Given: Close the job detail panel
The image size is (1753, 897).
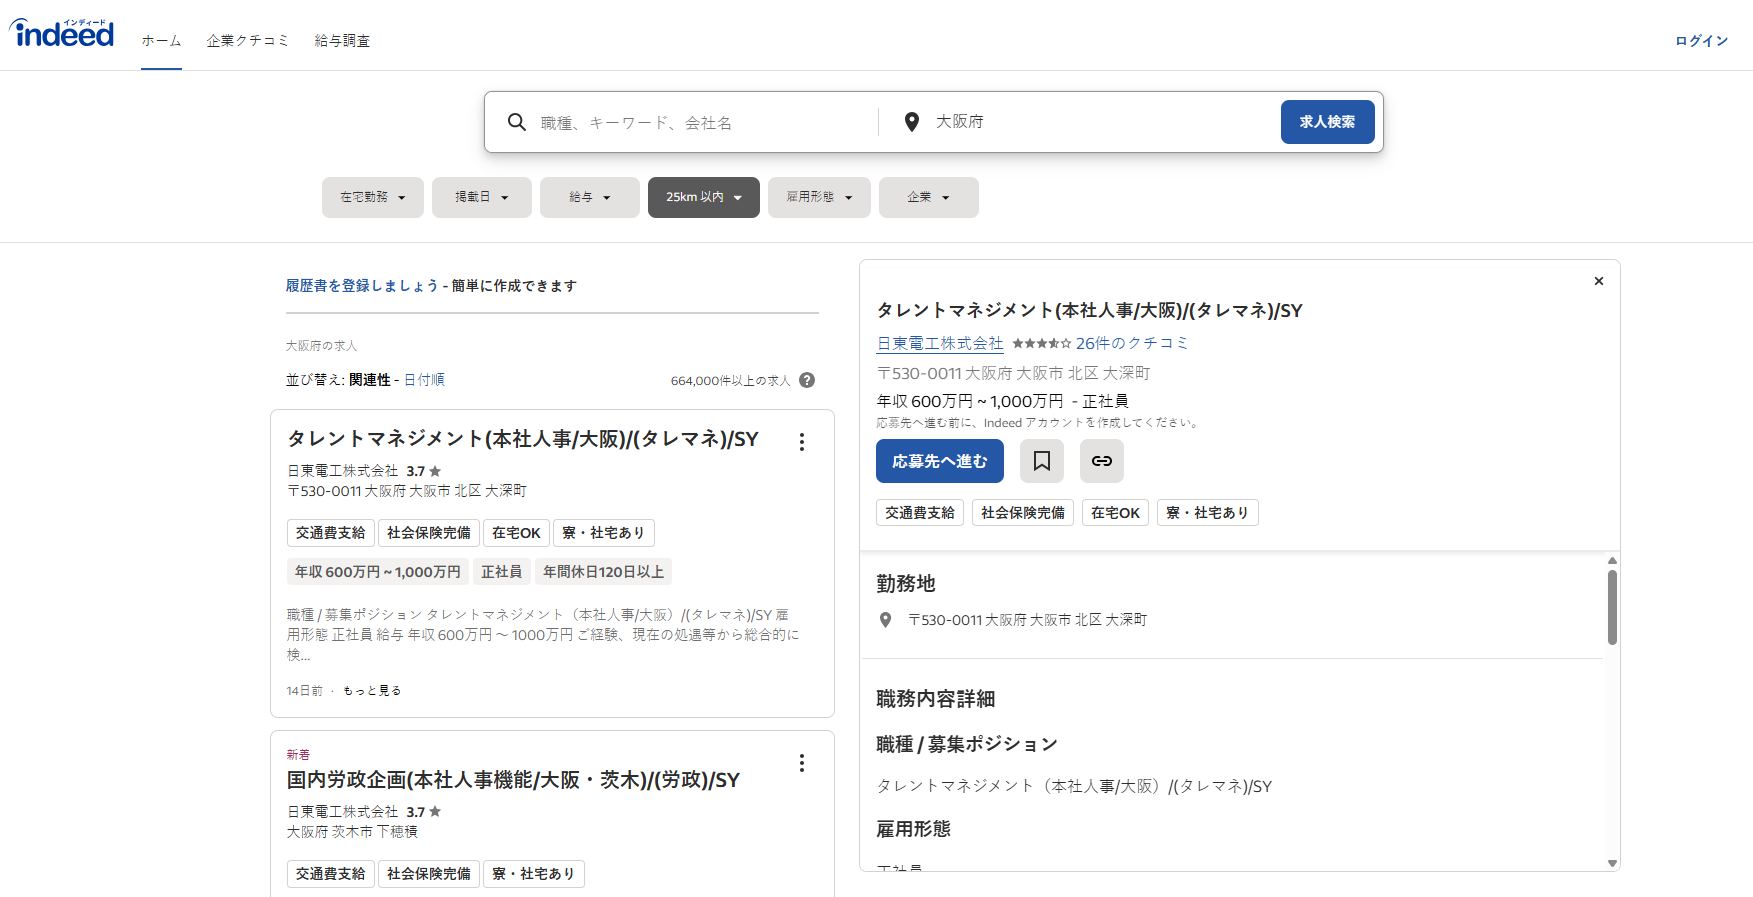Looking at the screenshot, I should (x=1599, y=281).
